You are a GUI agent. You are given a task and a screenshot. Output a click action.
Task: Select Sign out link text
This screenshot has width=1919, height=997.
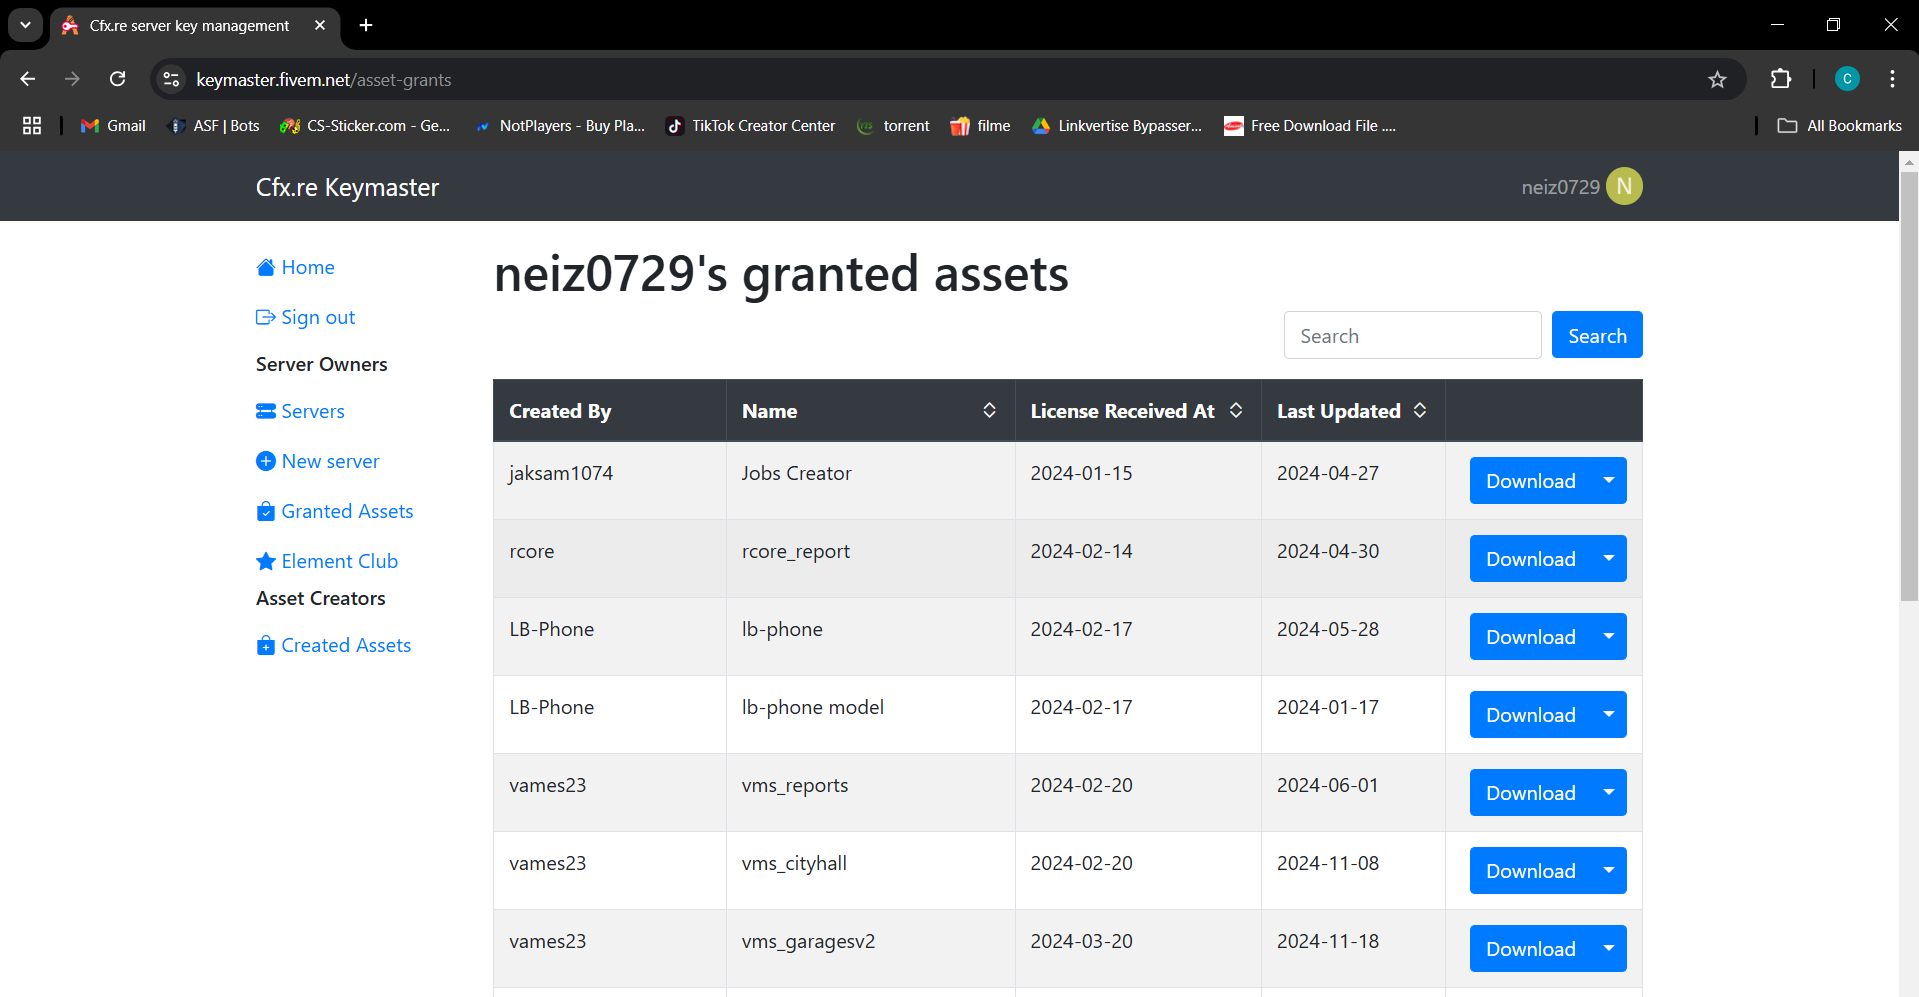coord(318,317)
